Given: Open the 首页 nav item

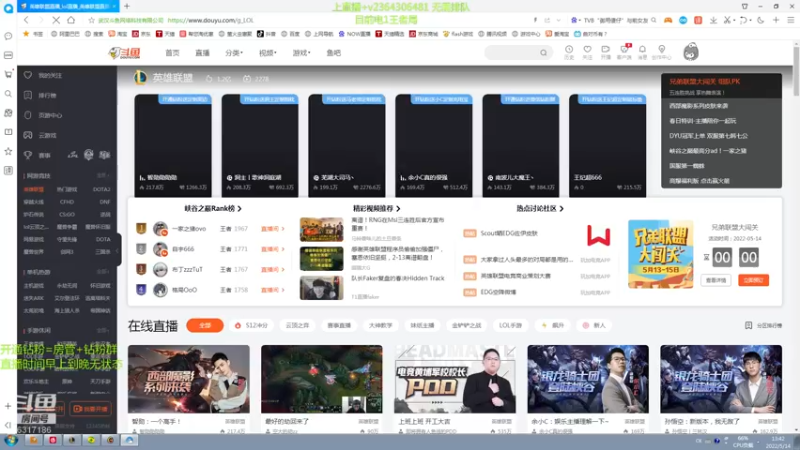Looking at the screenshot, I should pyautogui.click(x=172, y=53).
